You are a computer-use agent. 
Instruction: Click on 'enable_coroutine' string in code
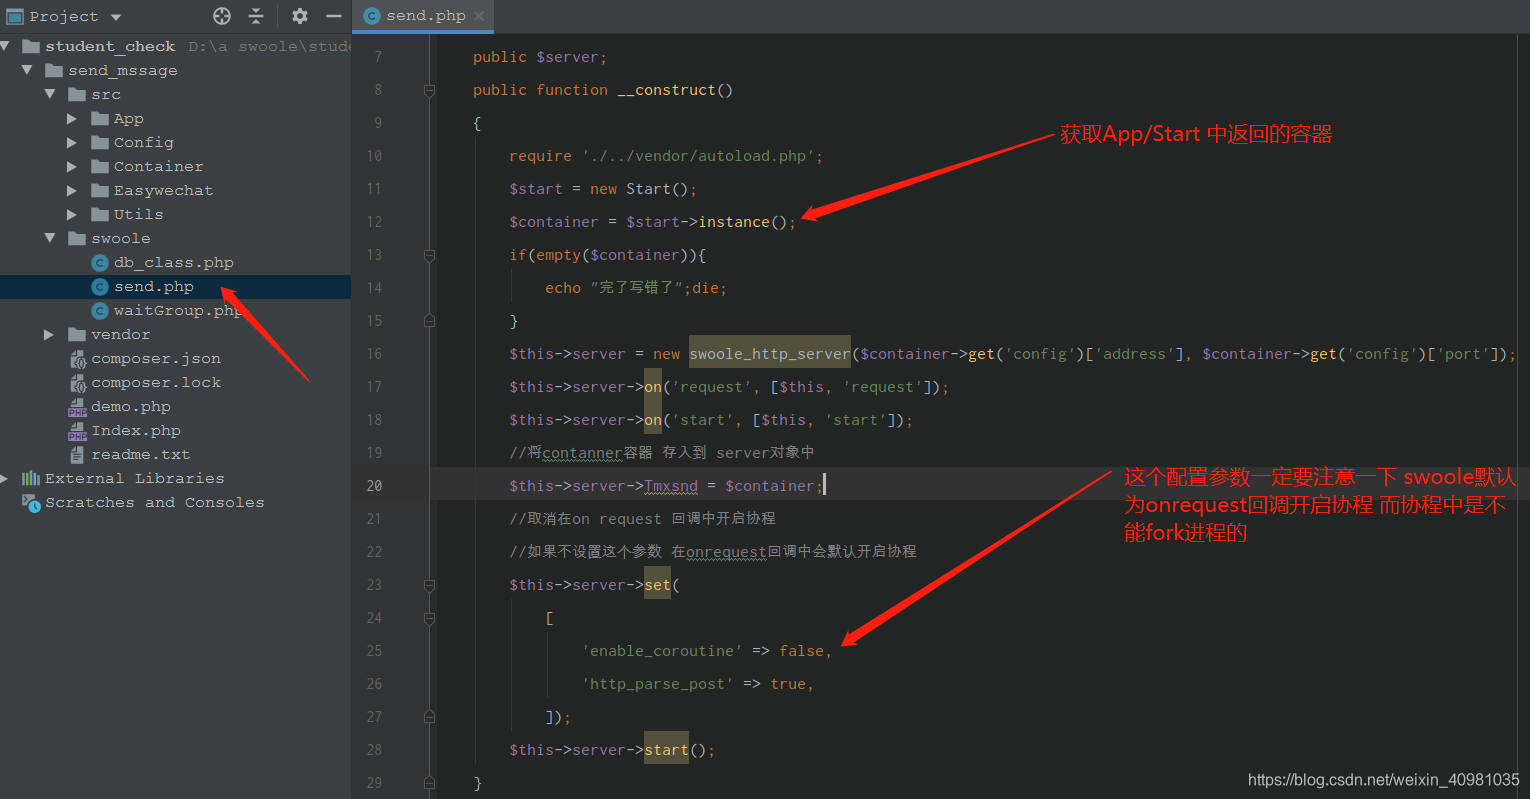(662, 651)
